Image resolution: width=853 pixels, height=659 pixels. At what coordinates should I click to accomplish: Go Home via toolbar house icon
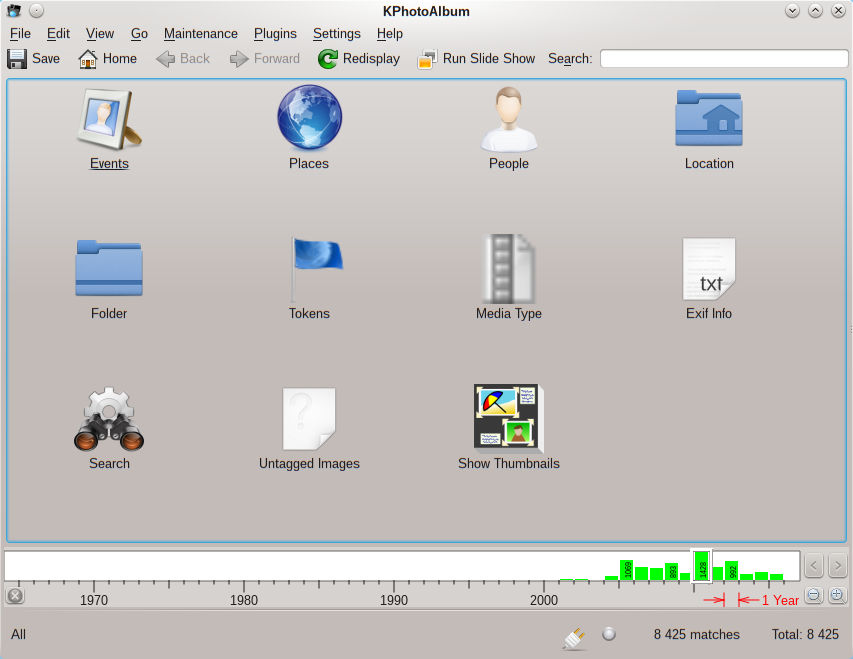coord(88,59)
